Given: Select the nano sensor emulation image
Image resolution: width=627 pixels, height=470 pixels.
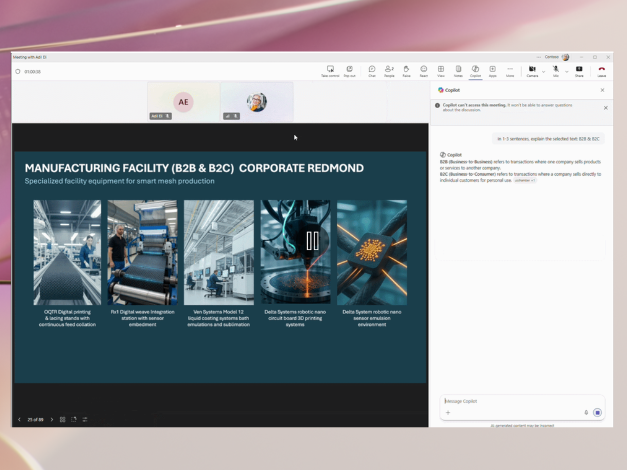Looking at the screenshot, I should point(372,252).
